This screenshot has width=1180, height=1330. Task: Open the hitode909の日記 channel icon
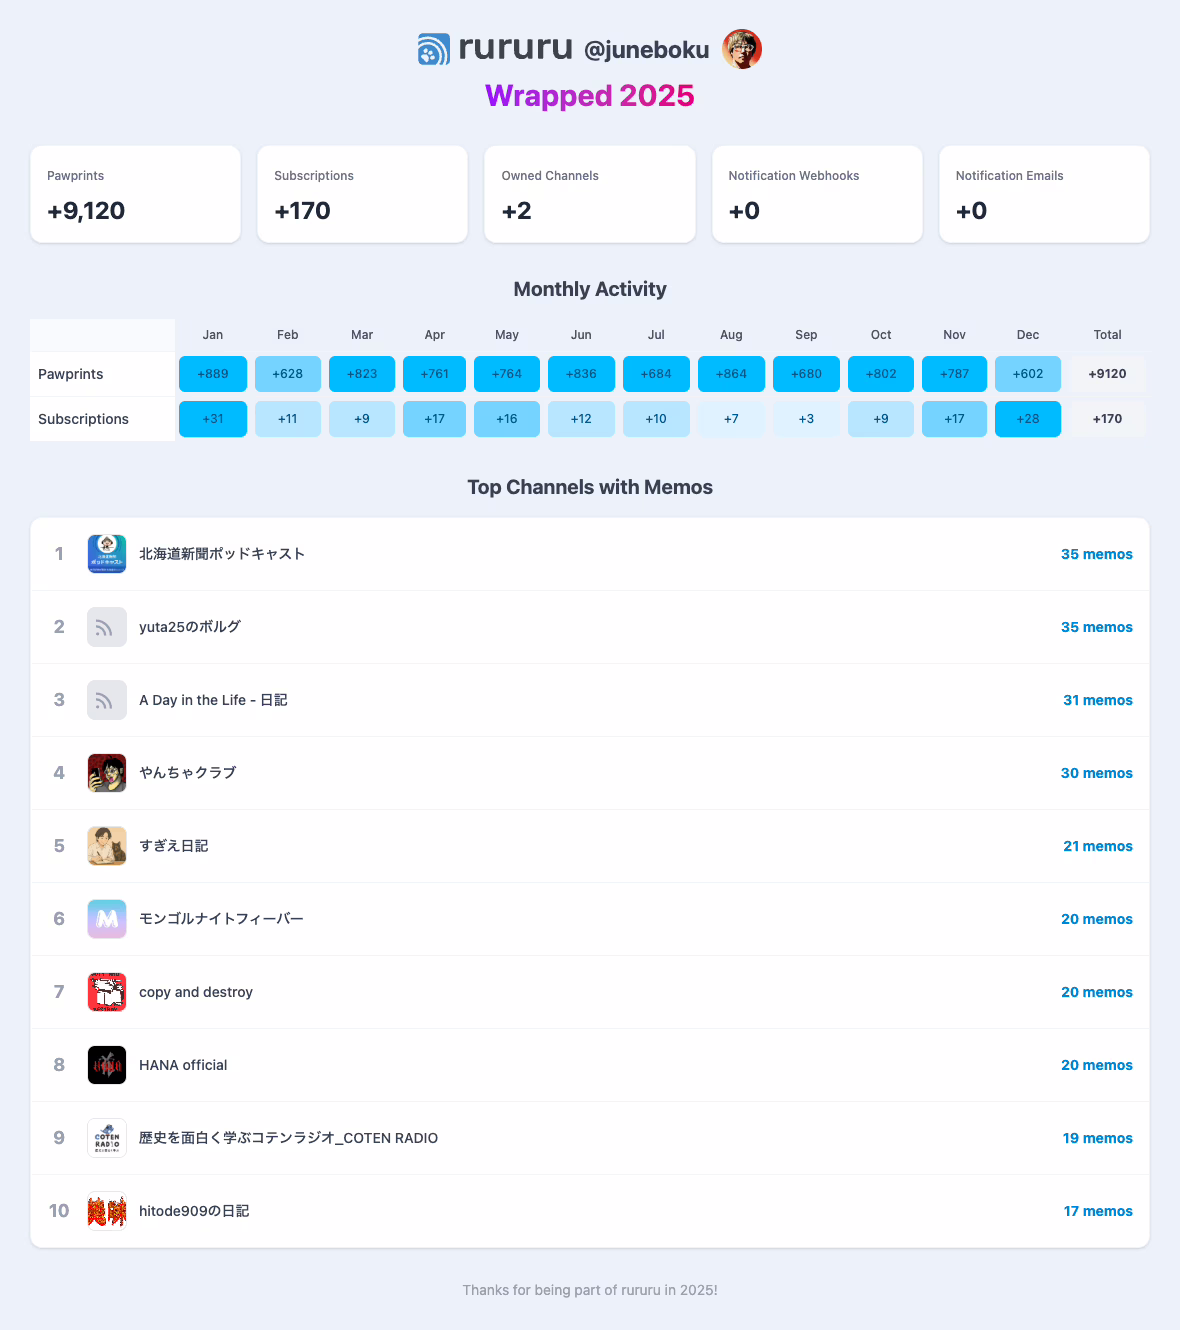[107, 1211]
